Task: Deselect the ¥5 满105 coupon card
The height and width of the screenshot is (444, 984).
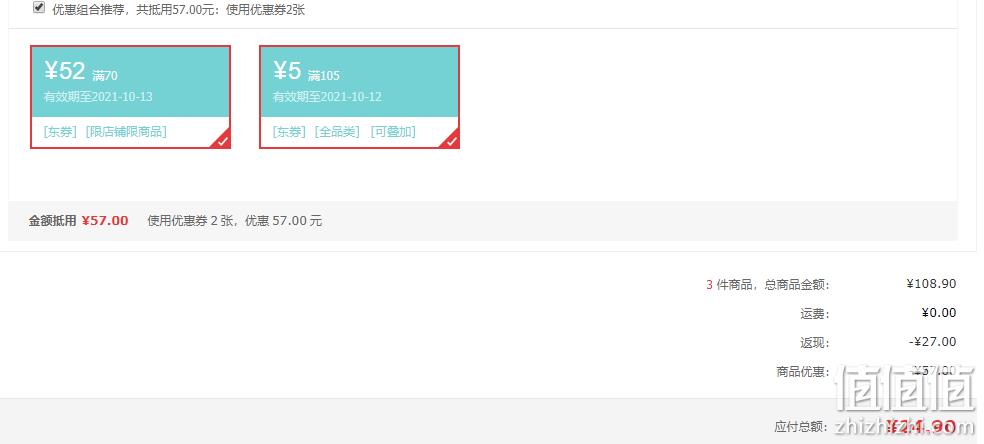Action: click(360, 97)
